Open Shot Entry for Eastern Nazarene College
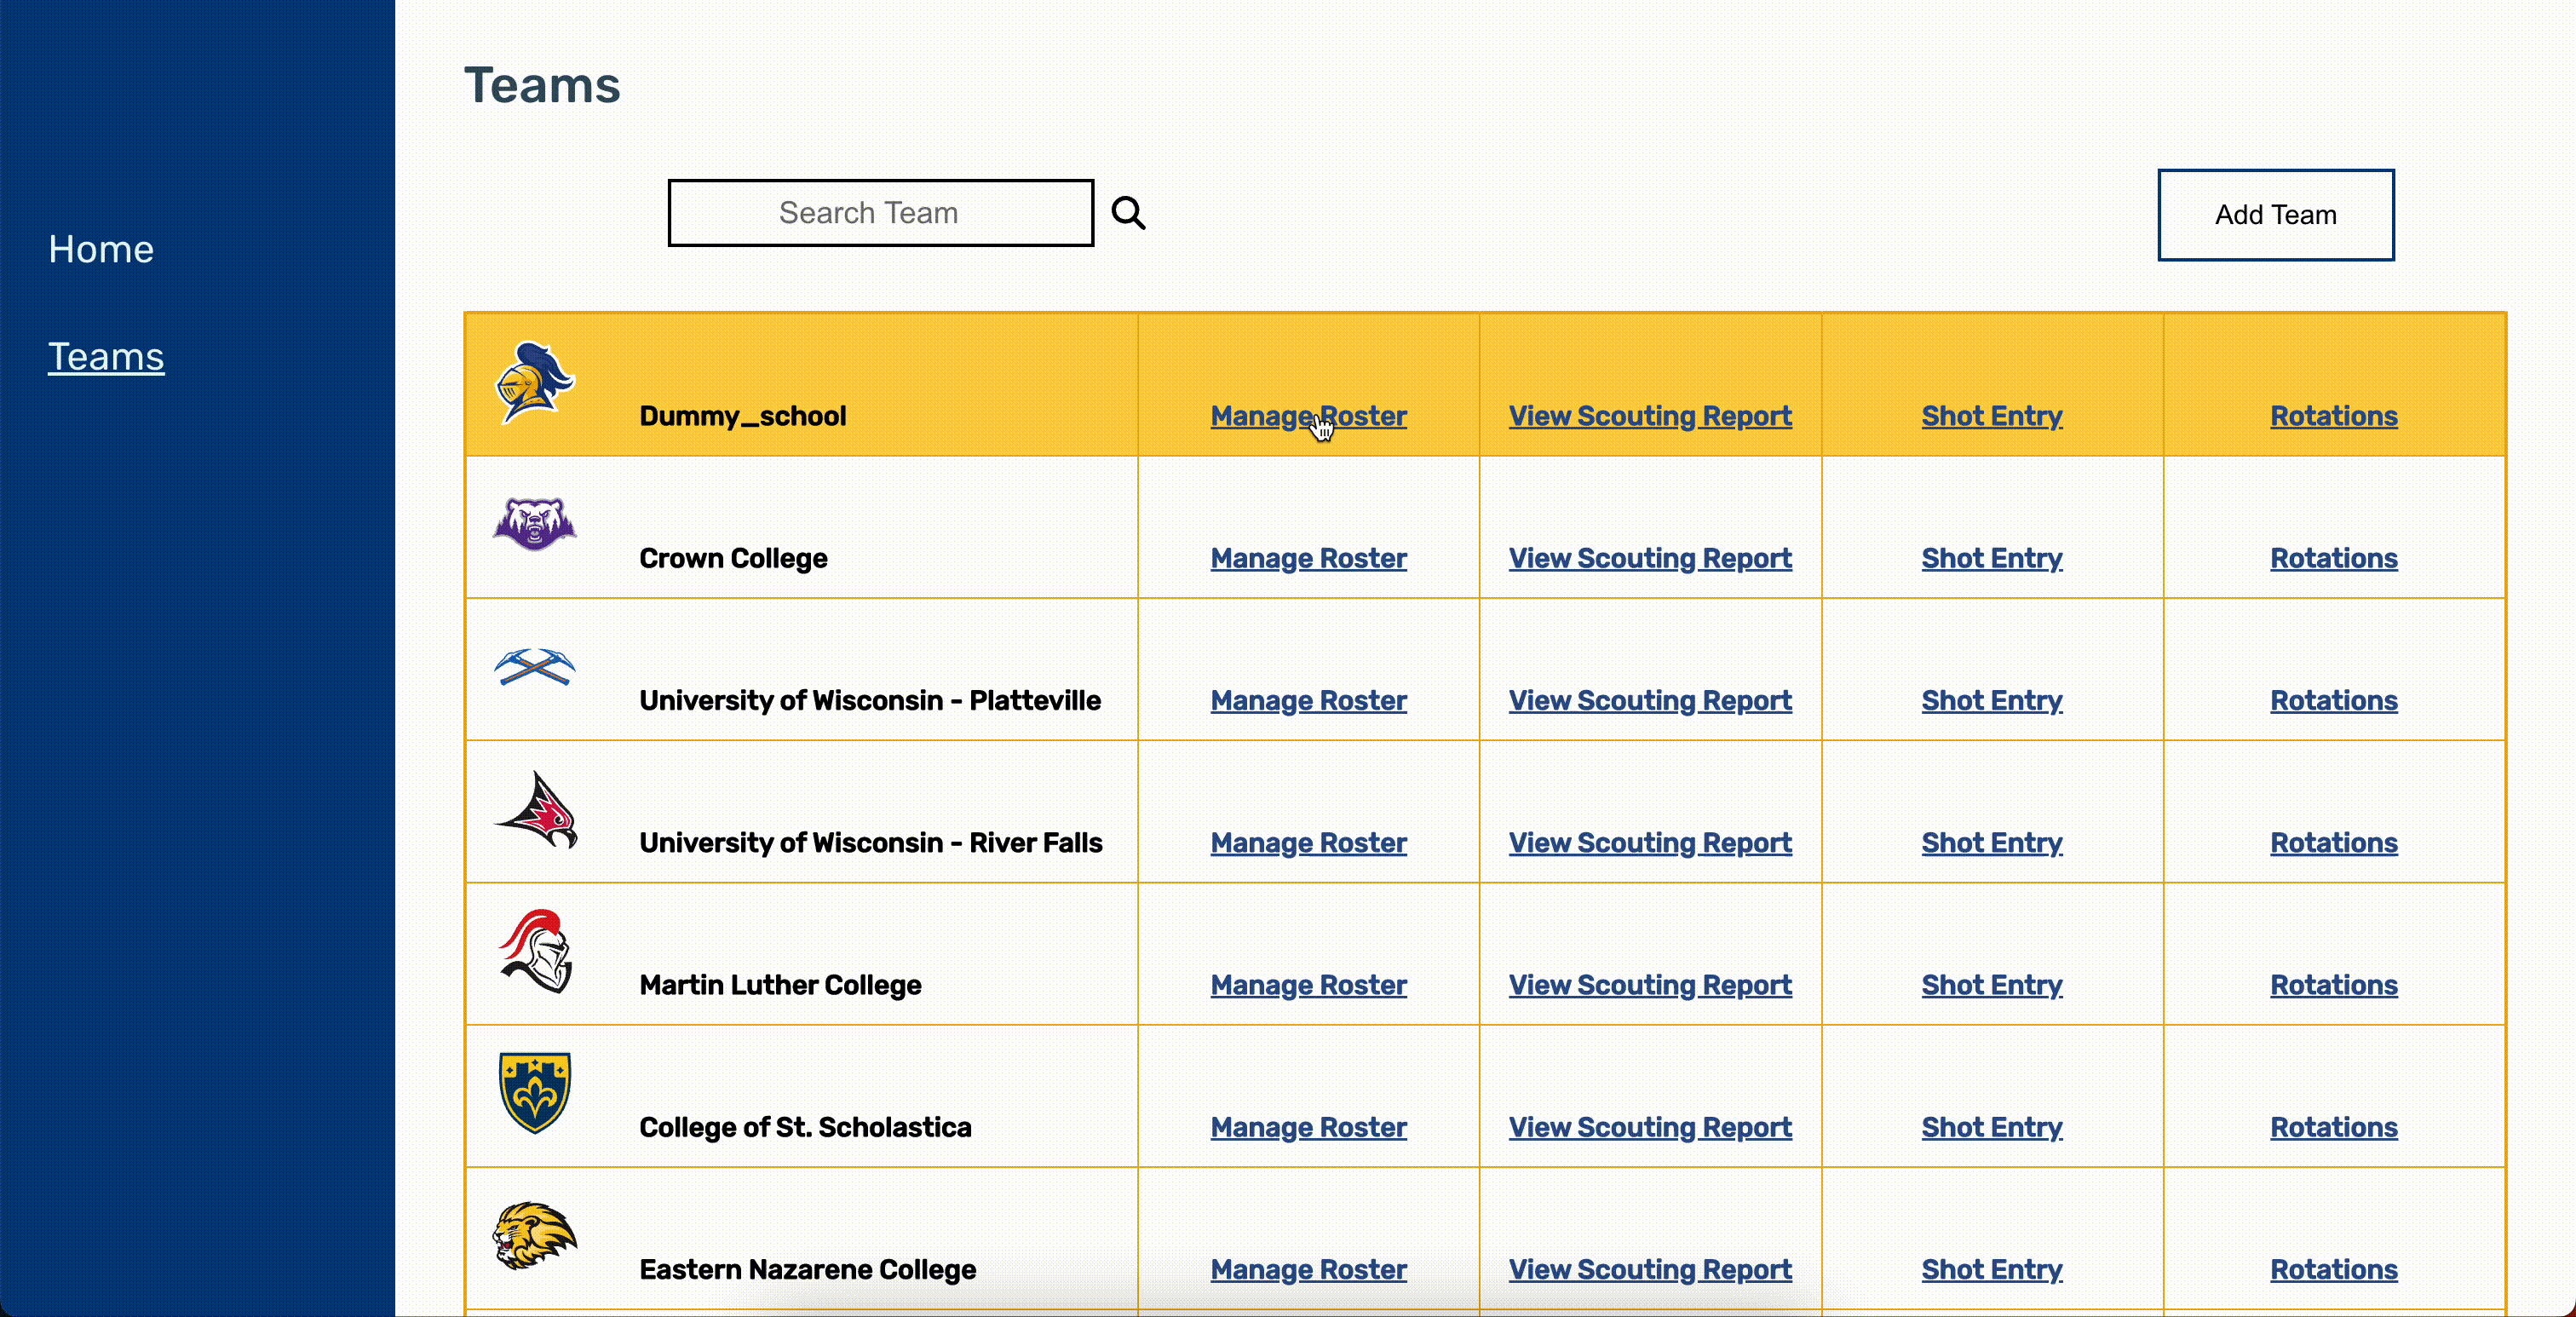 pyautogui.click(x=1991, y=1269)
